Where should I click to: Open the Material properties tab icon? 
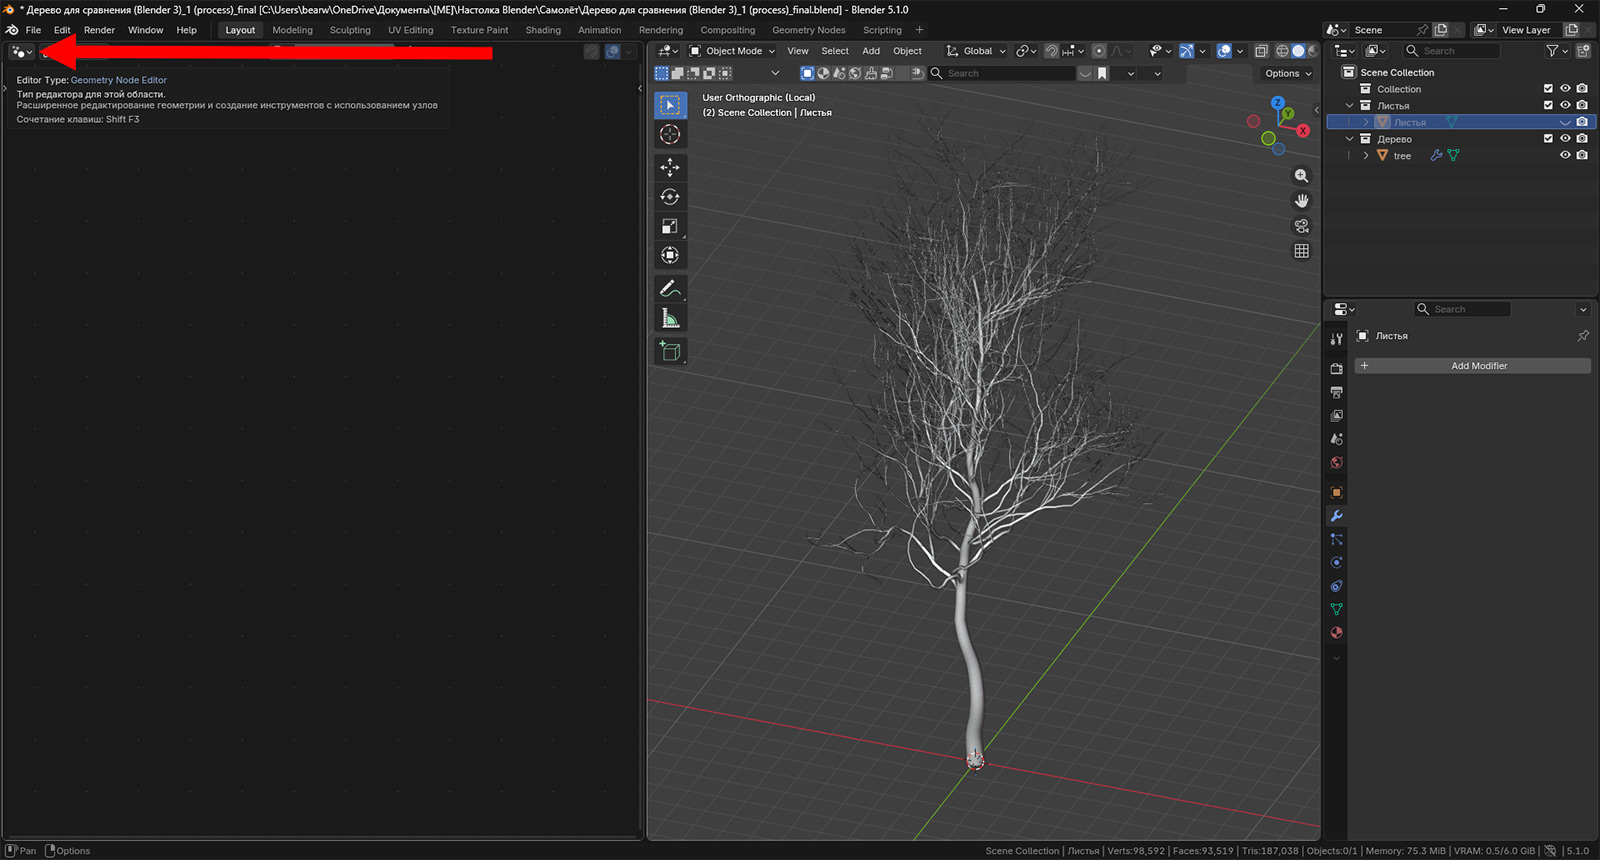pyautogui.click(x=1336, y=633)
